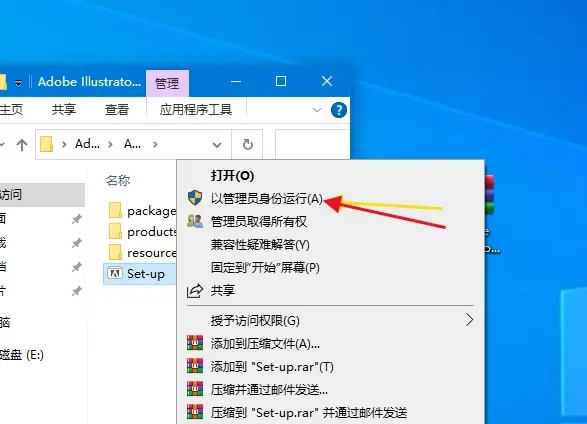Click the two-person ownership icon
Image resolution: width=587 pixels, height=424 pixels.
coord(195,221)
